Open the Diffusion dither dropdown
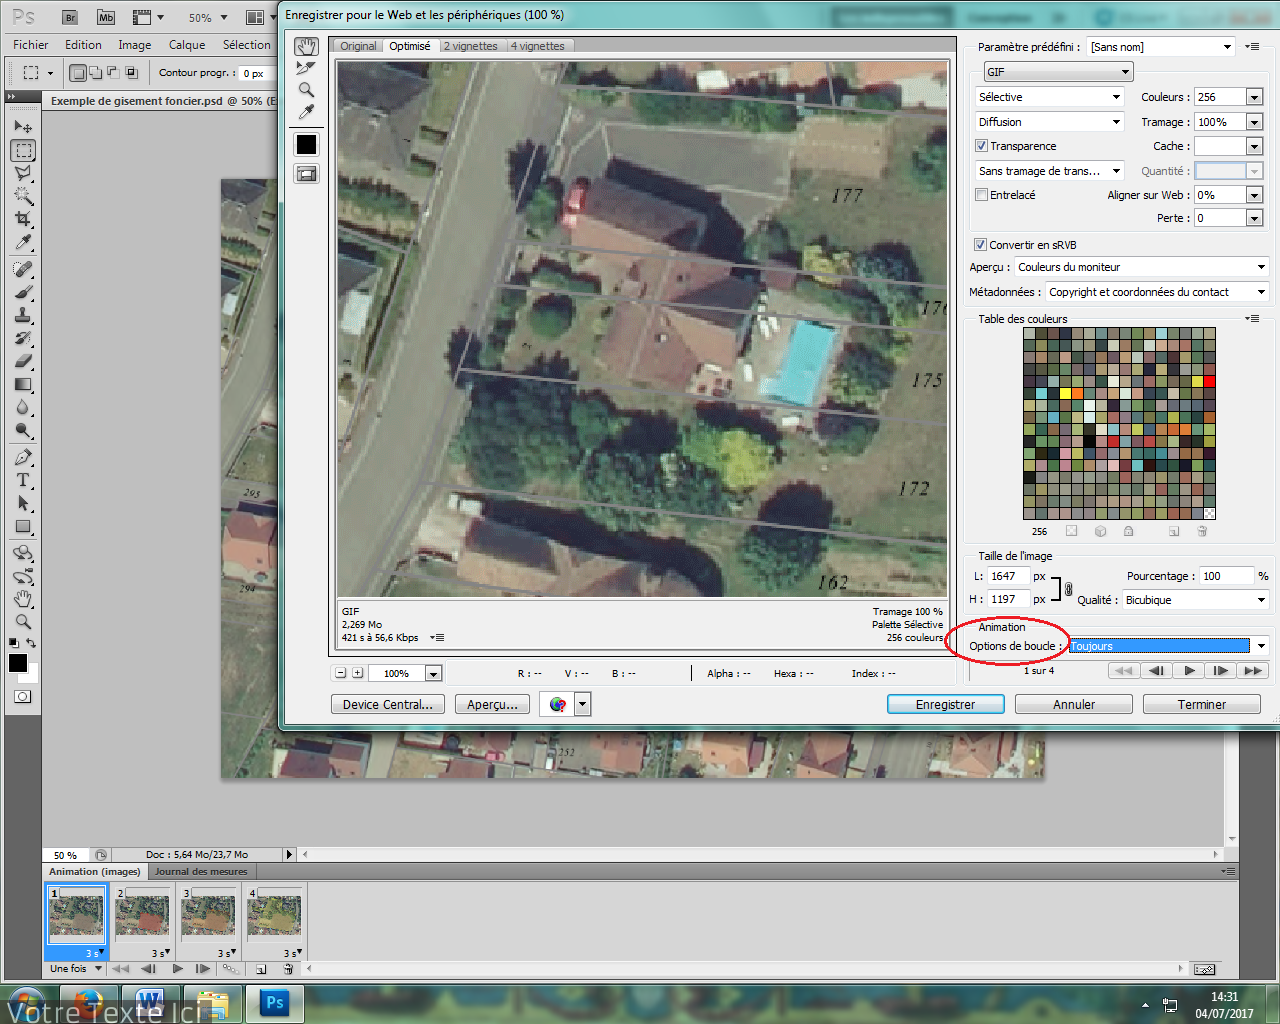This screenshot has width=1280, height=1024. pyautogui.click(x=1050, y=122)
